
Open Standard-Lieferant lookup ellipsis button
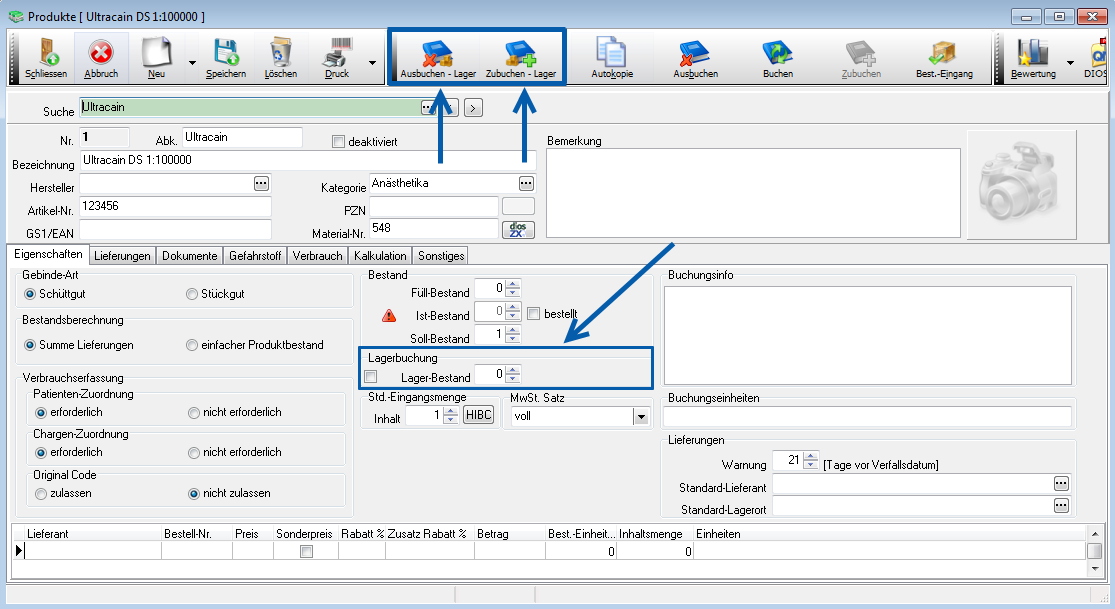(1061, 484)
